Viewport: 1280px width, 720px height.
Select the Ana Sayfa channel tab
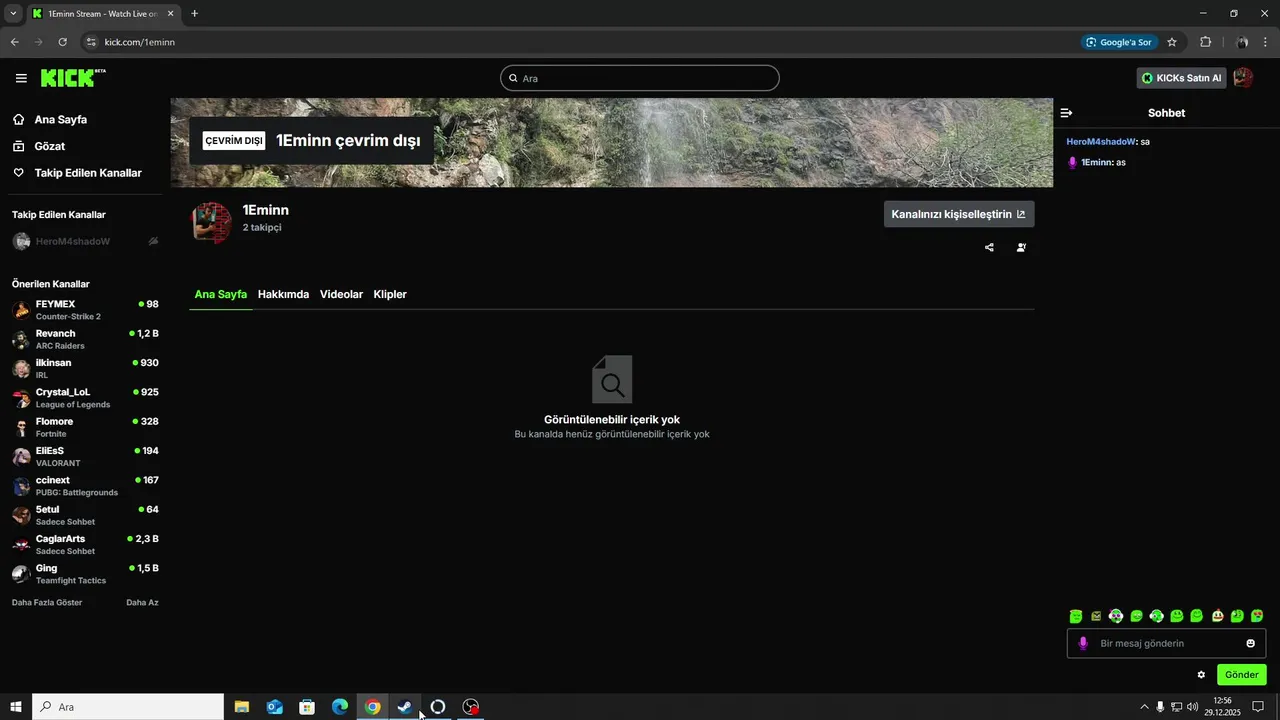pyautogui.click(x=220, y=294)
